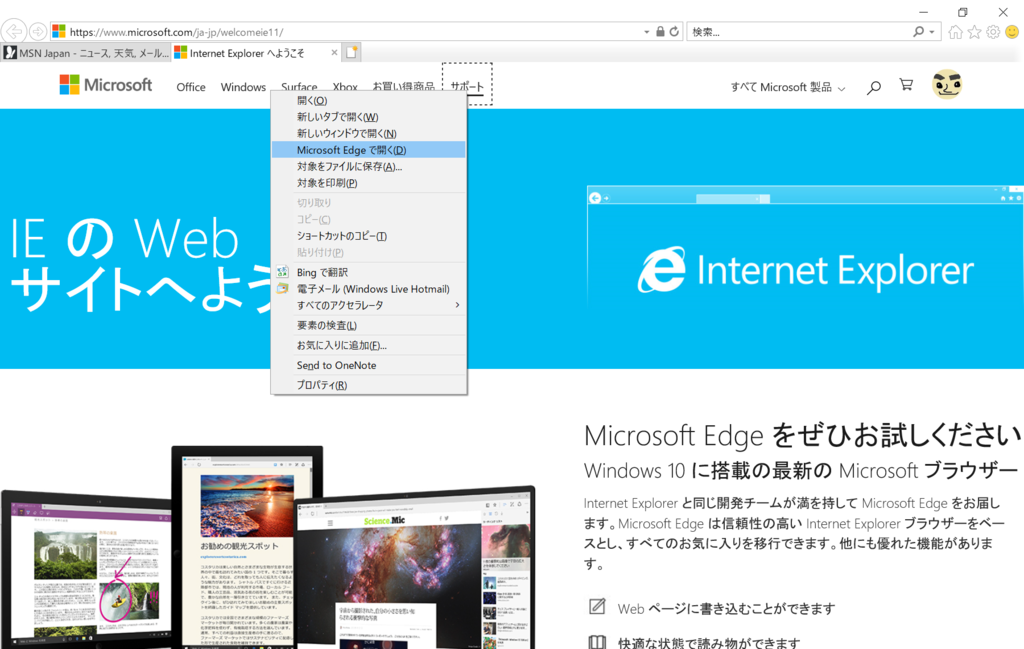The image size is (1024, 649).
Task: Open Favorites star icon
Action: point(974,32)
